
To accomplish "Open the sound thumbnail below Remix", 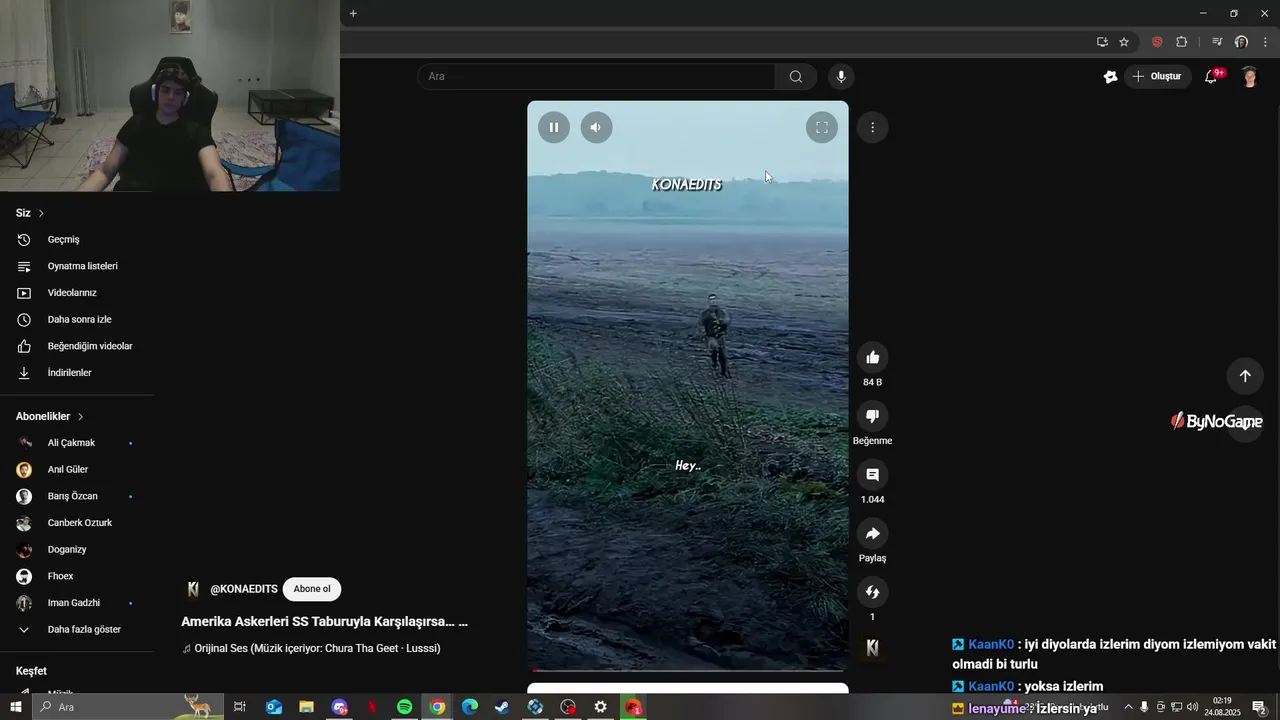I will tap(872, 648).
